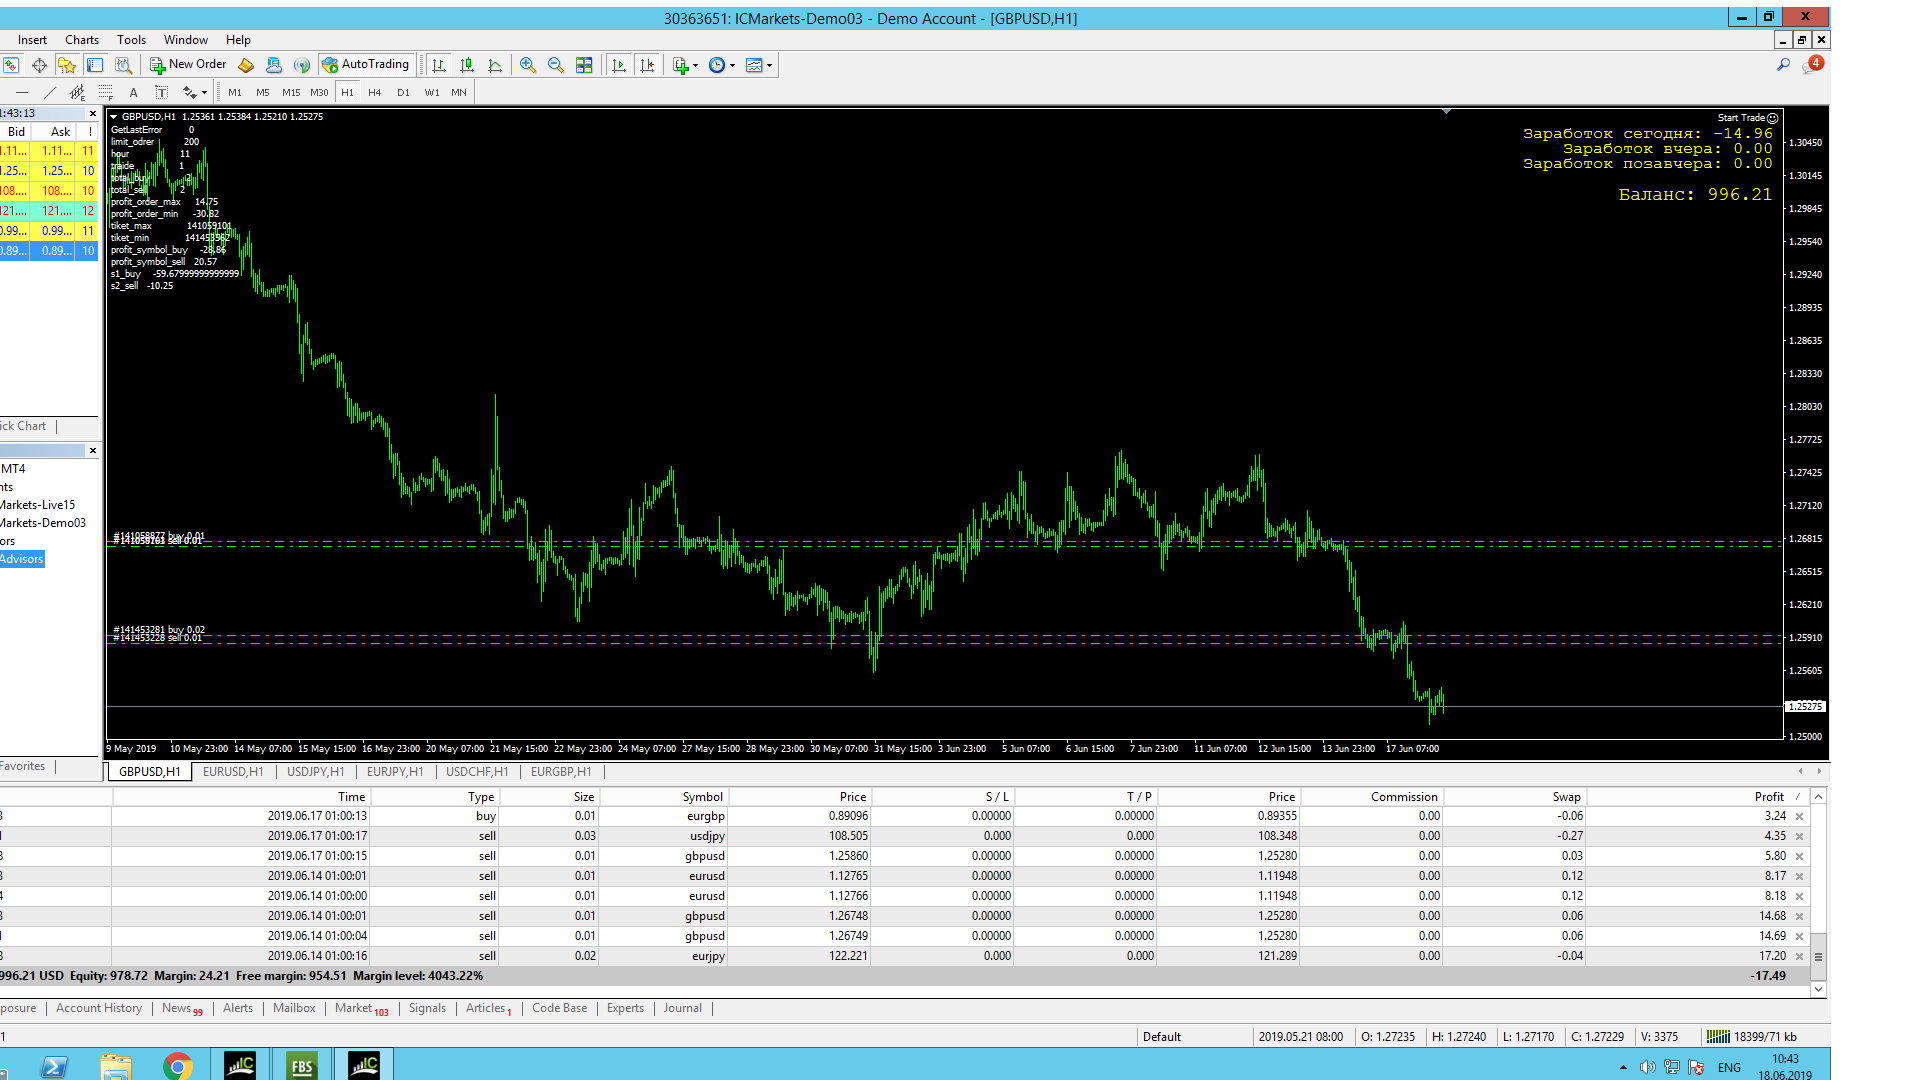Open Chrome from the taskbar
Image resolution: width=1920 pixels, height=1080 pixels.
pos(178,1066)
